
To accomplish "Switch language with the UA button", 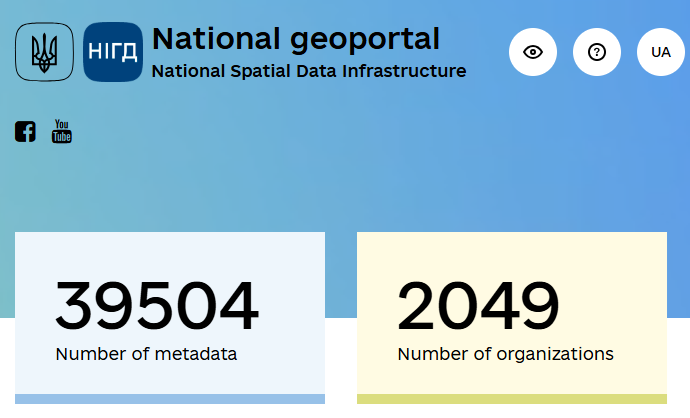I will tap(661, 52).
